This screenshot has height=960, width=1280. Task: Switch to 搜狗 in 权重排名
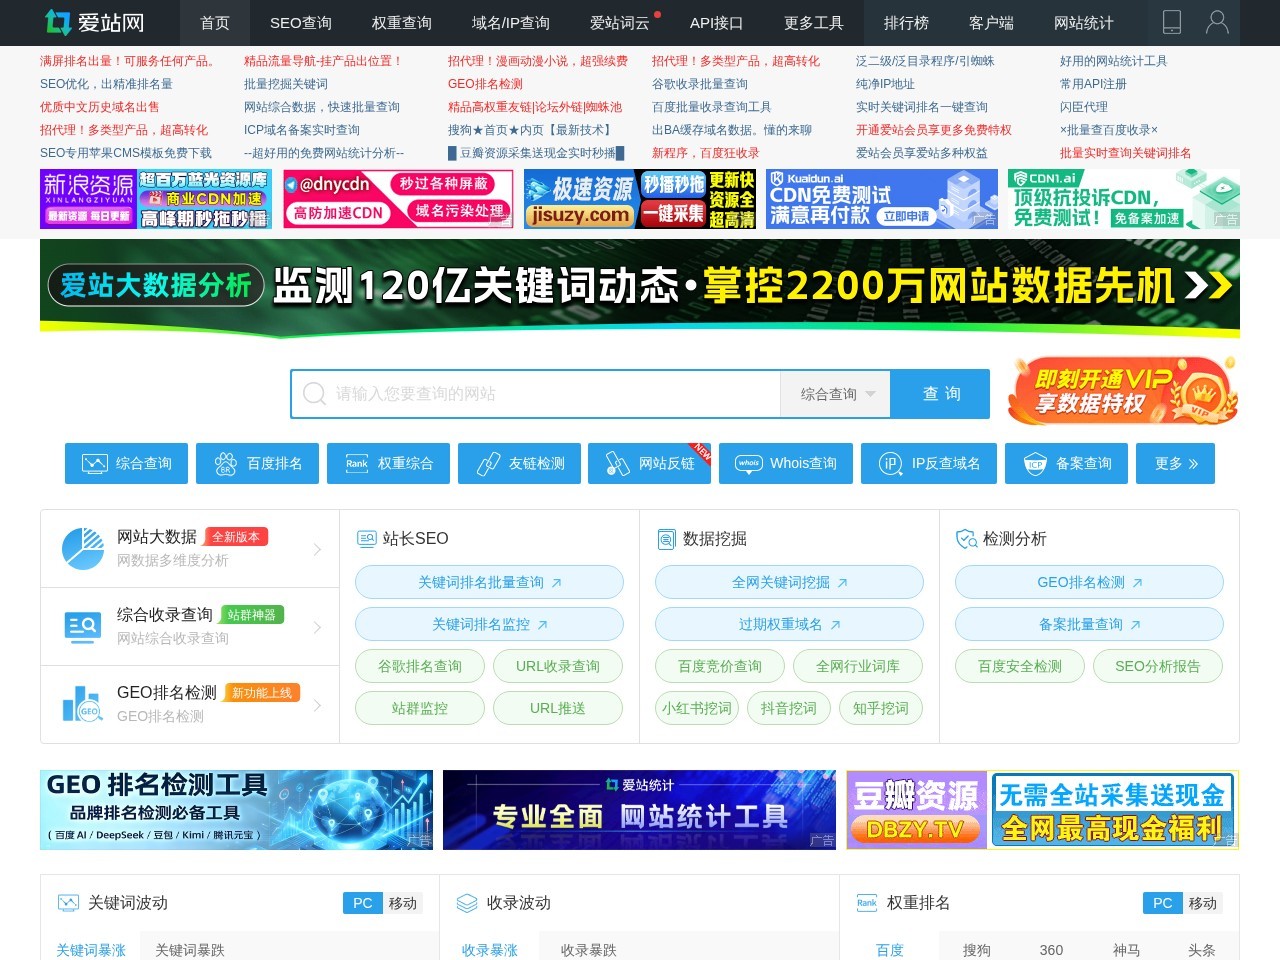976,950
